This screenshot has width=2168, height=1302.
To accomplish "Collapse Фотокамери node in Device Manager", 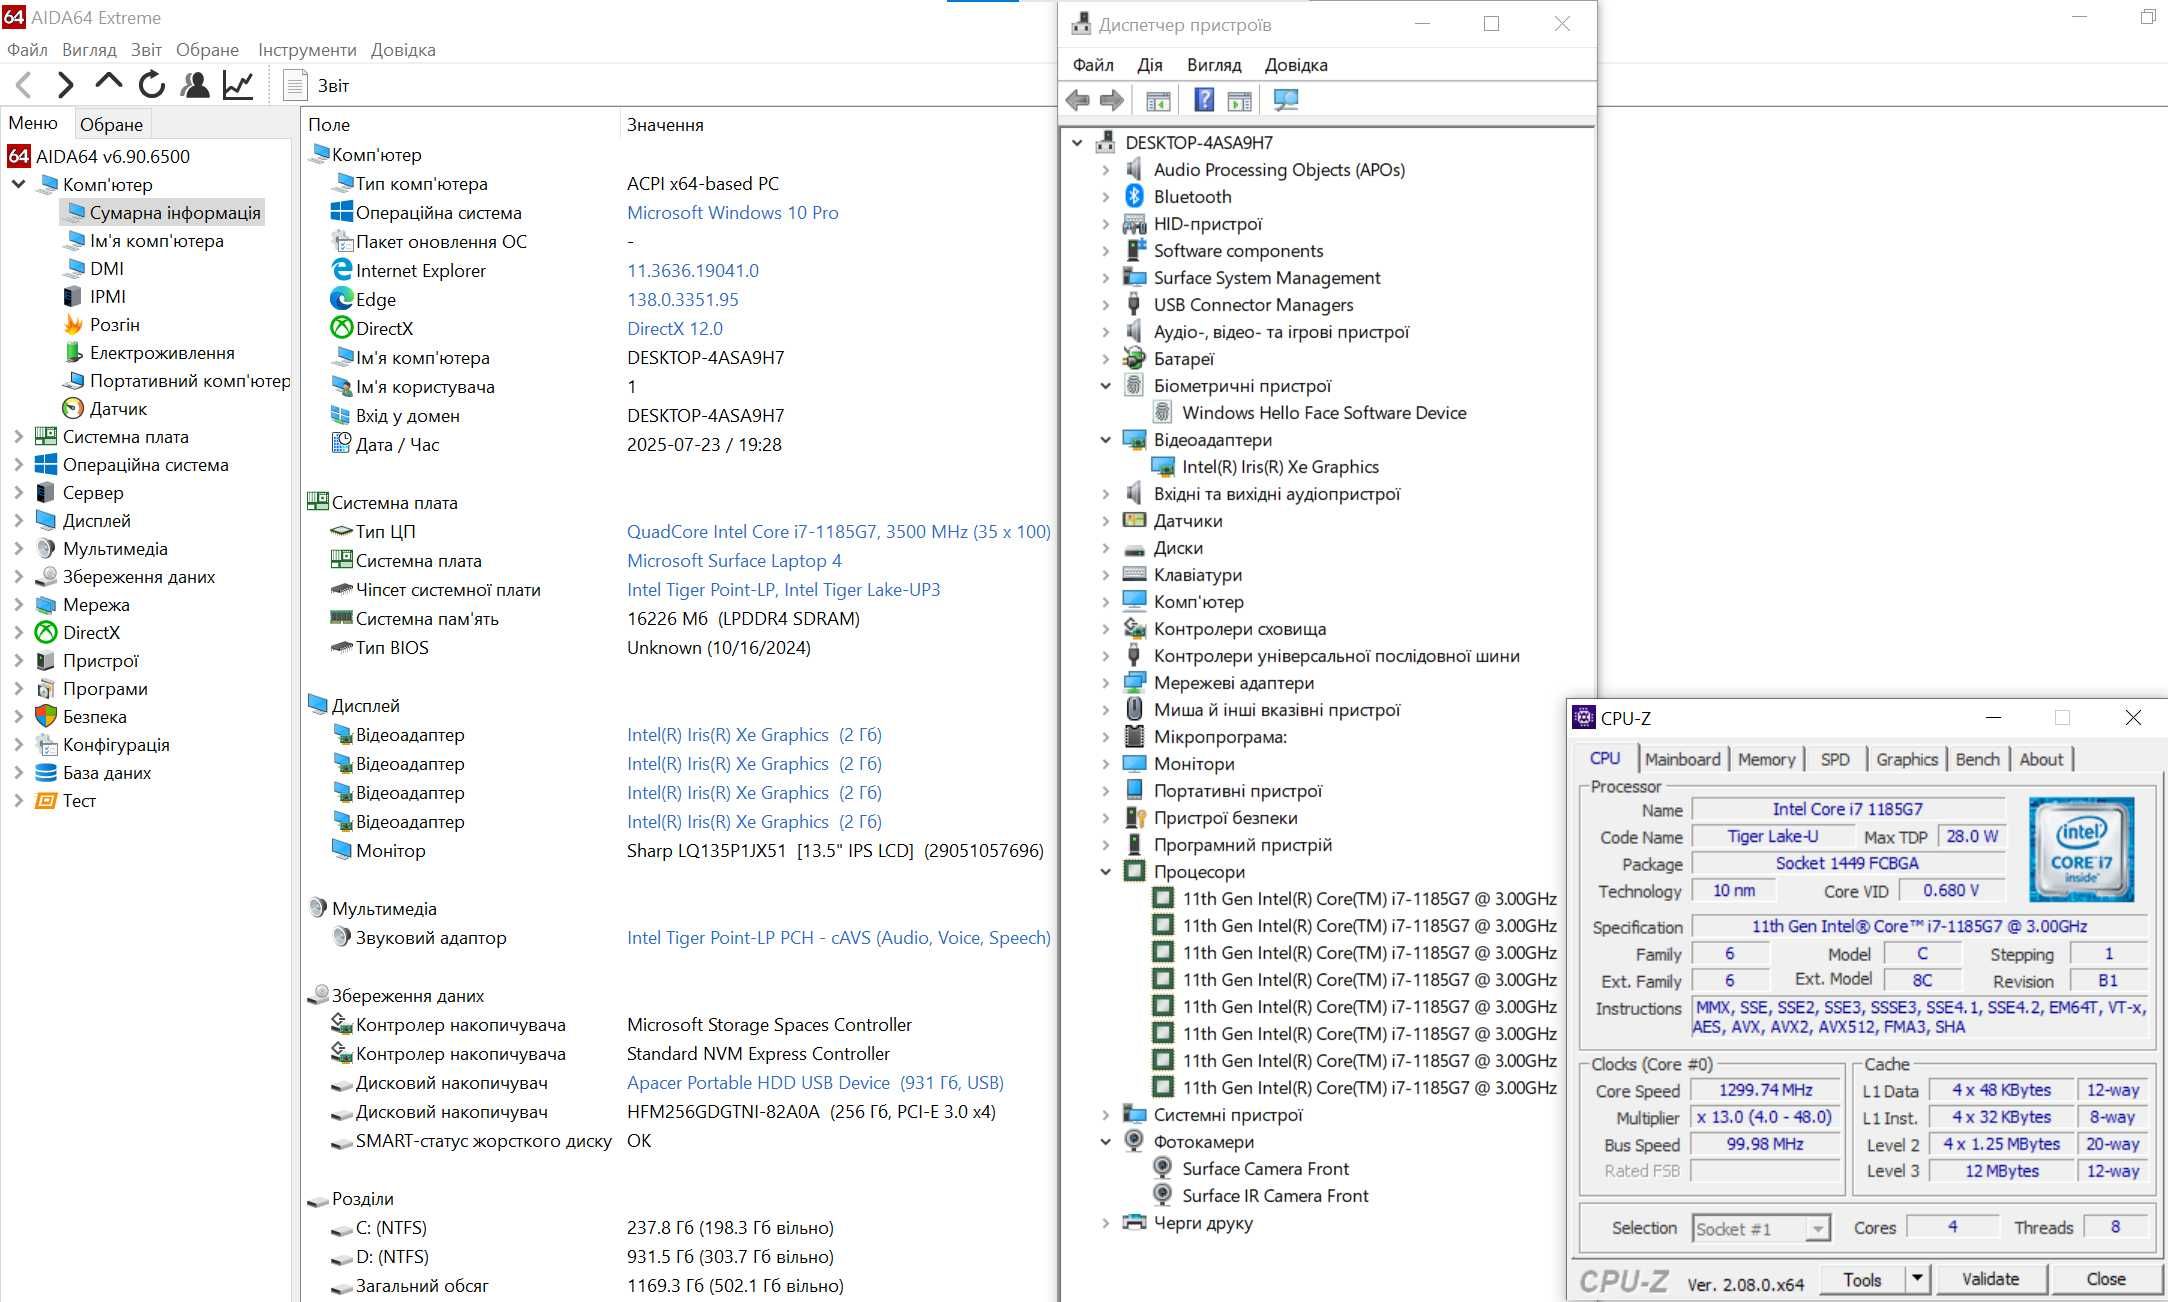I will tap(1106, 1142).
